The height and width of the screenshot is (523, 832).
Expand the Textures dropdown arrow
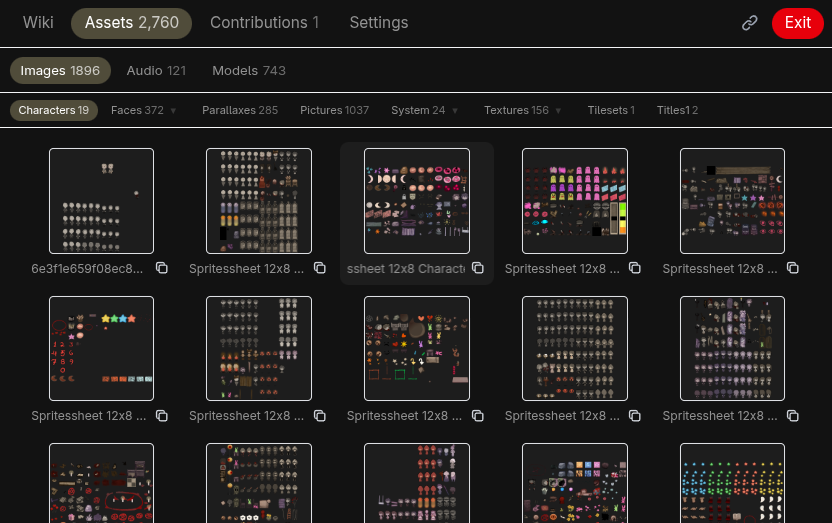(558, 111)
